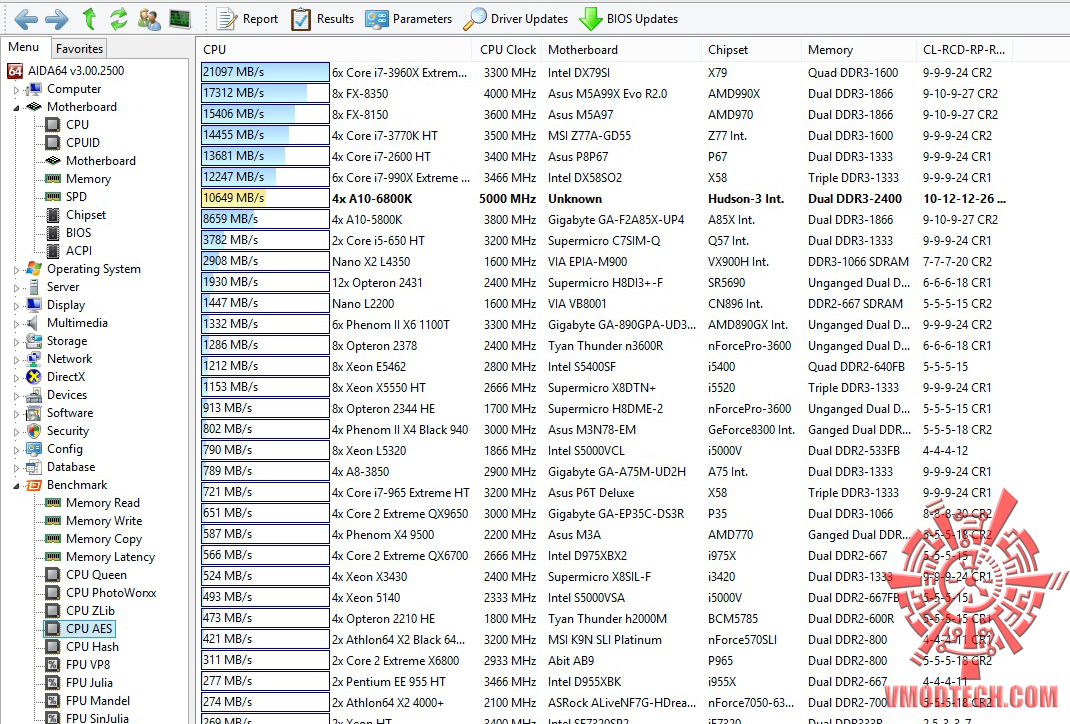The height and width of the screenshot is (724, 1070).
Task: Select the CPU ZLib benchmark
Action: pos(81,611)
